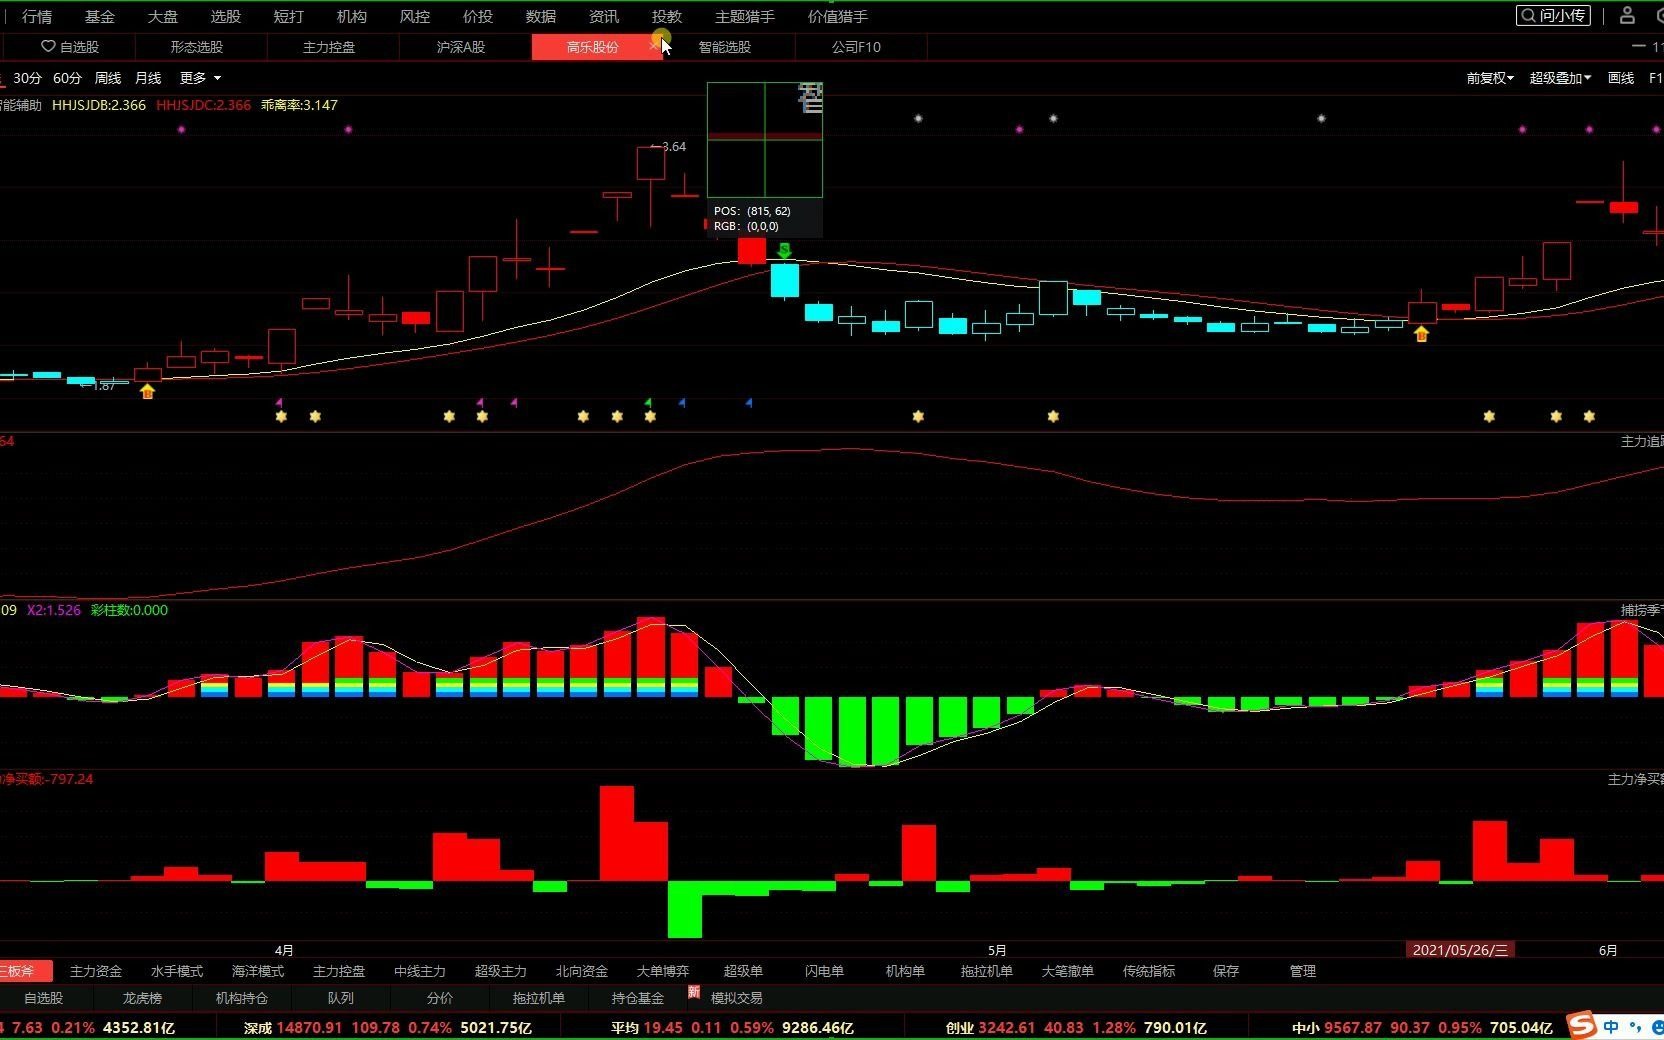Open the user account icon

(1627, 15)
